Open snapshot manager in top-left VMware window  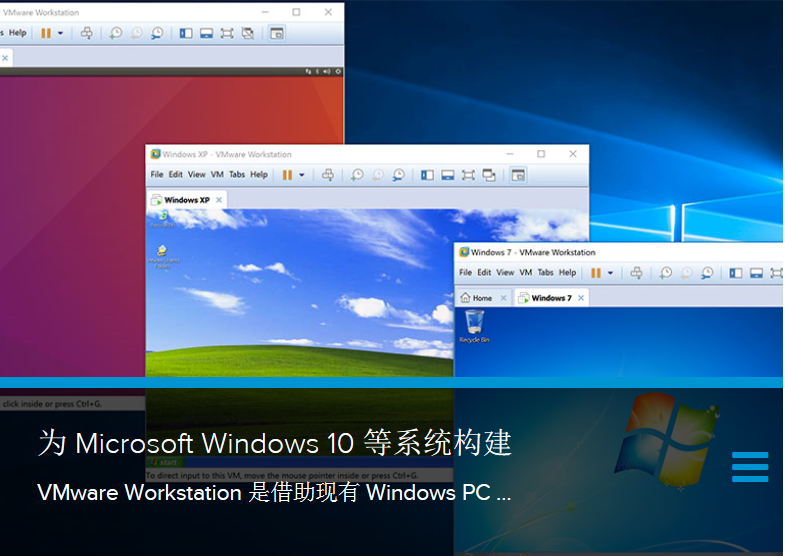pyautogui.click(x=157, y=33)
